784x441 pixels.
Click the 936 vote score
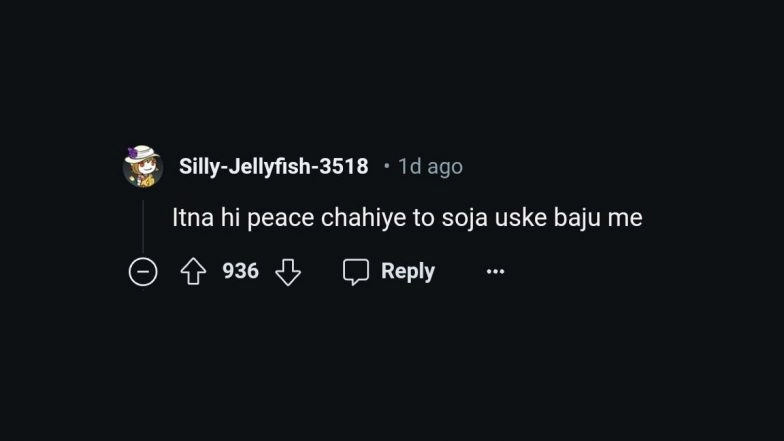(240, 271)
